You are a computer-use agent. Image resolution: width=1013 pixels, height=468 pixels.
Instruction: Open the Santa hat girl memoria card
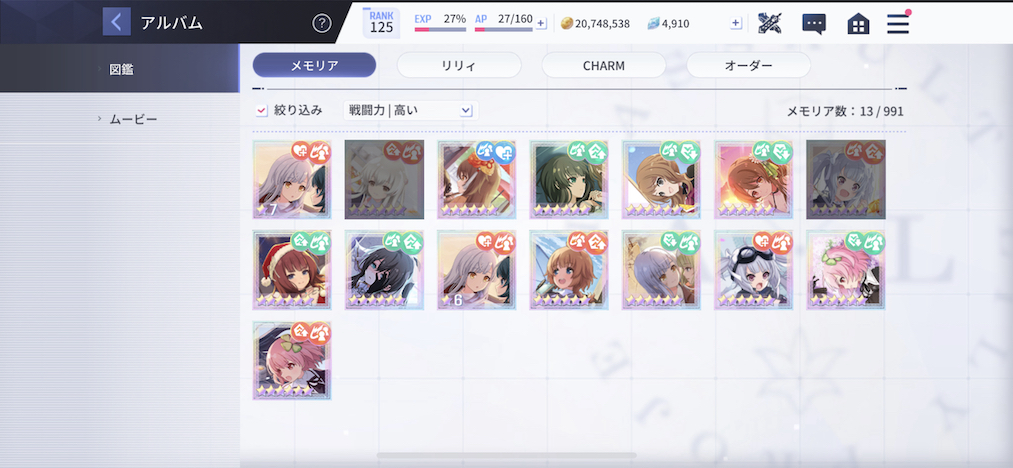pyautogui.click(x=292, y=270)
